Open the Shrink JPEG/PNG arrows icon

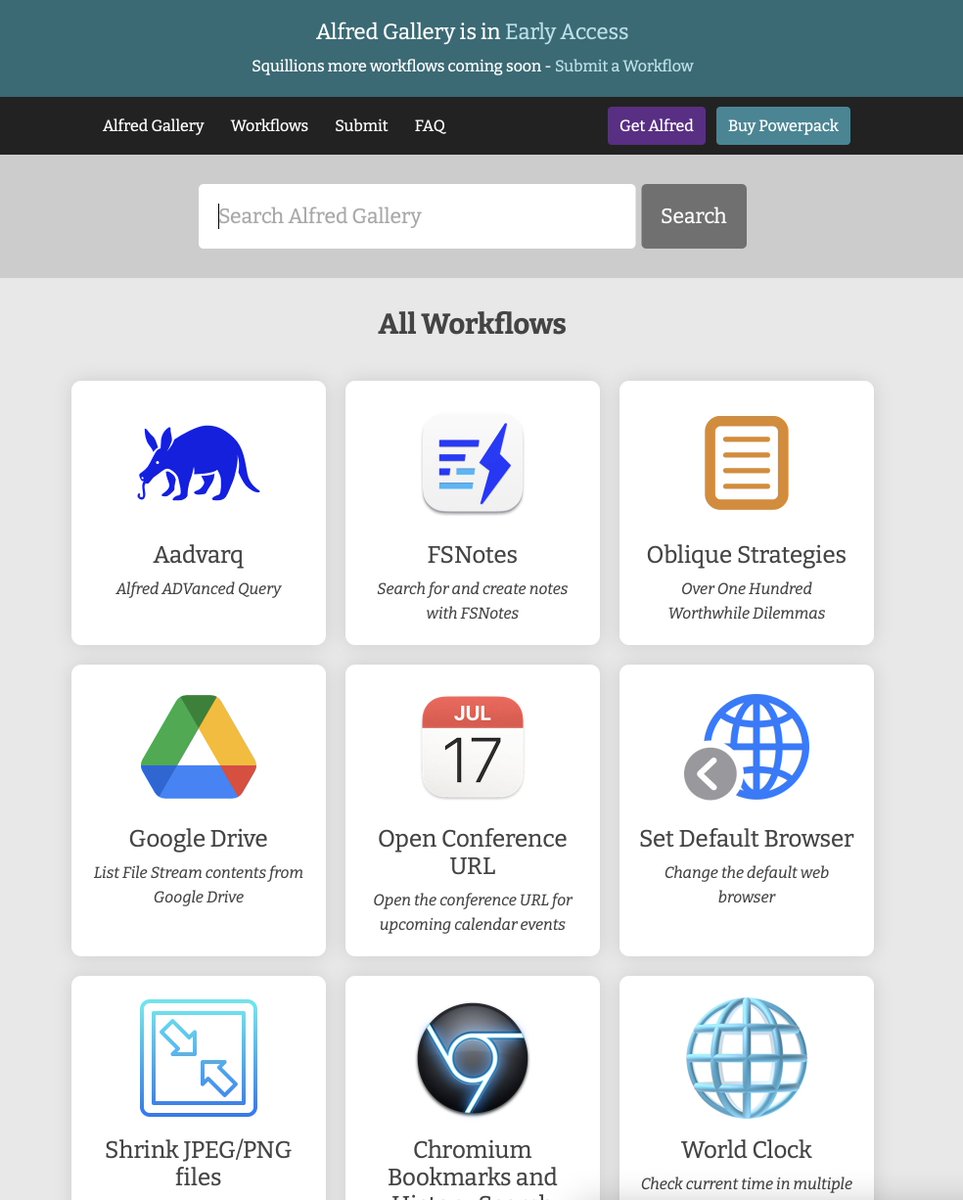(199, 1058)
